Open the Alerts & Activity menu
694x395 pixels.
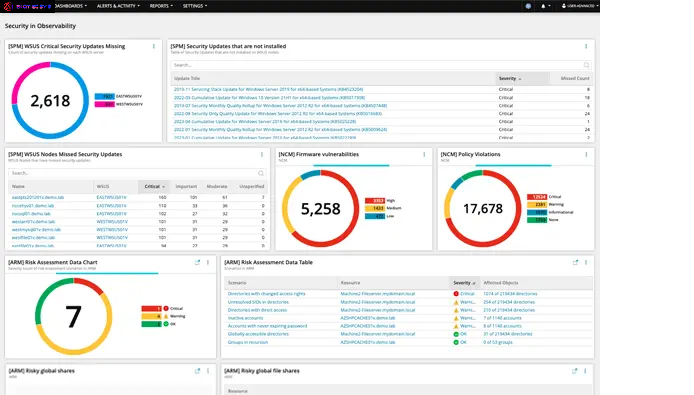tap(118, 6)
